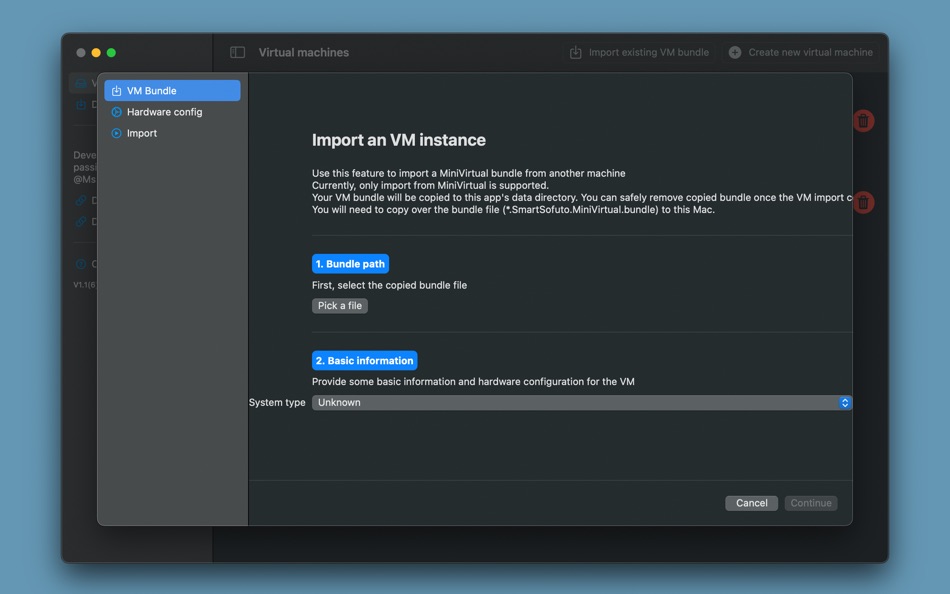Click the Import step arrow icon
The height and width of the screenshot is (594, 950).
(x=116, y=133)
